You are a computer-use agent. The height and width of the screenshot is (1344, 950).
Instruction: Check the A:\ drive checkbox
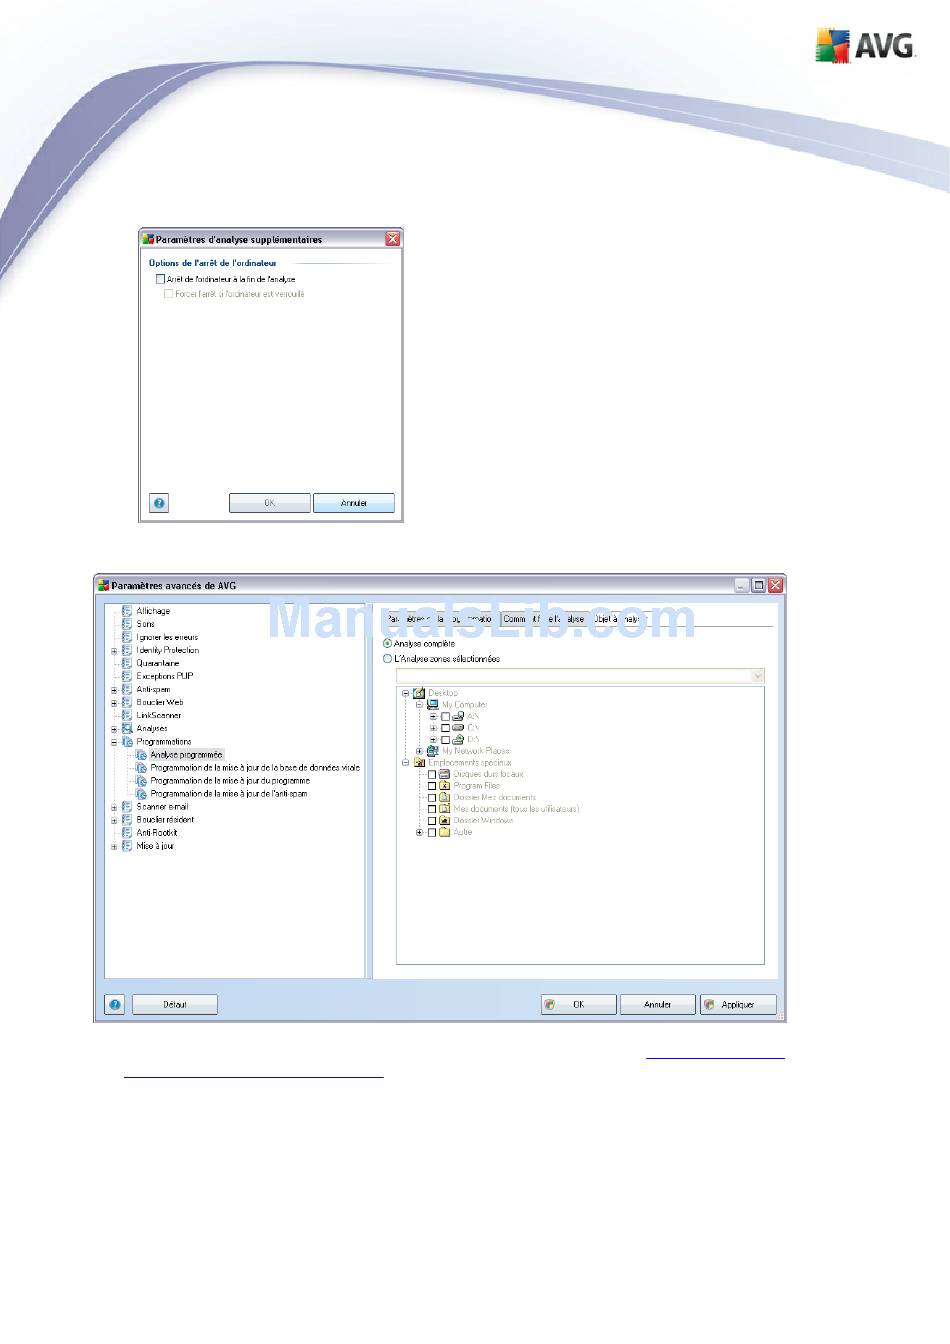click(x=446, y=717)
